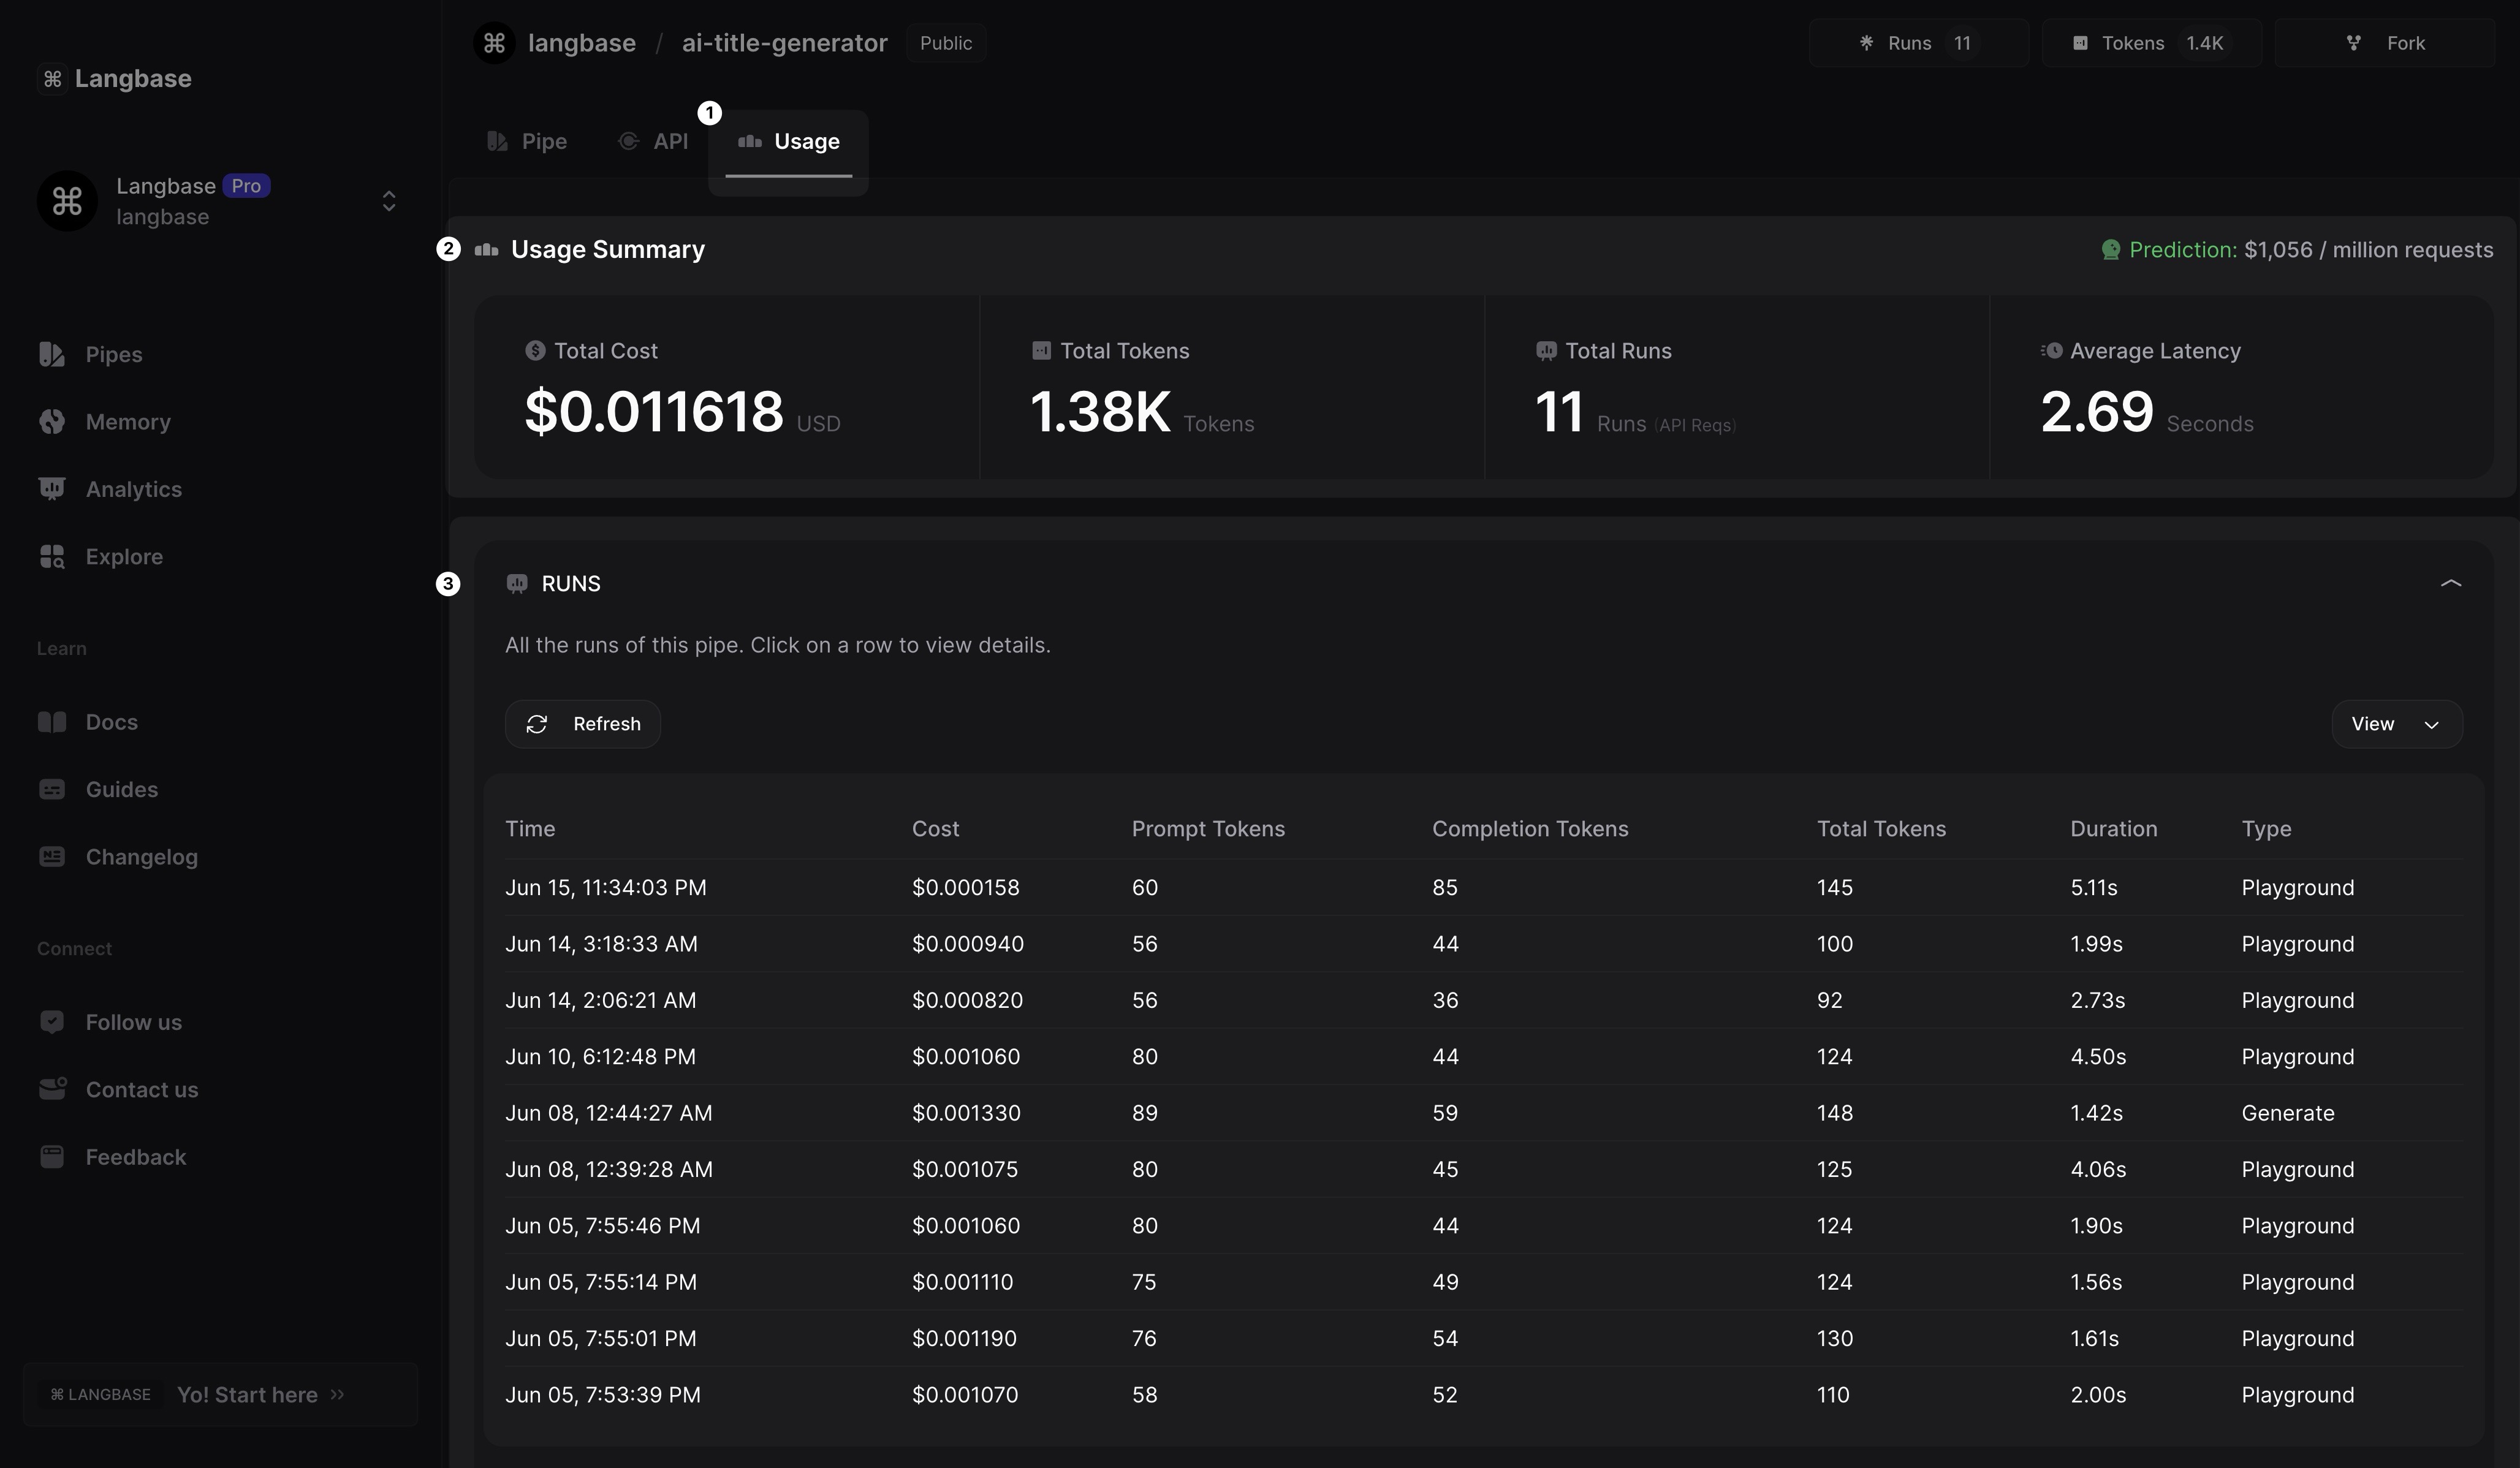The width and height of the screenshot is (2520, 1468).
Task: Open the Memory sidebar icon
Action: 52,422
